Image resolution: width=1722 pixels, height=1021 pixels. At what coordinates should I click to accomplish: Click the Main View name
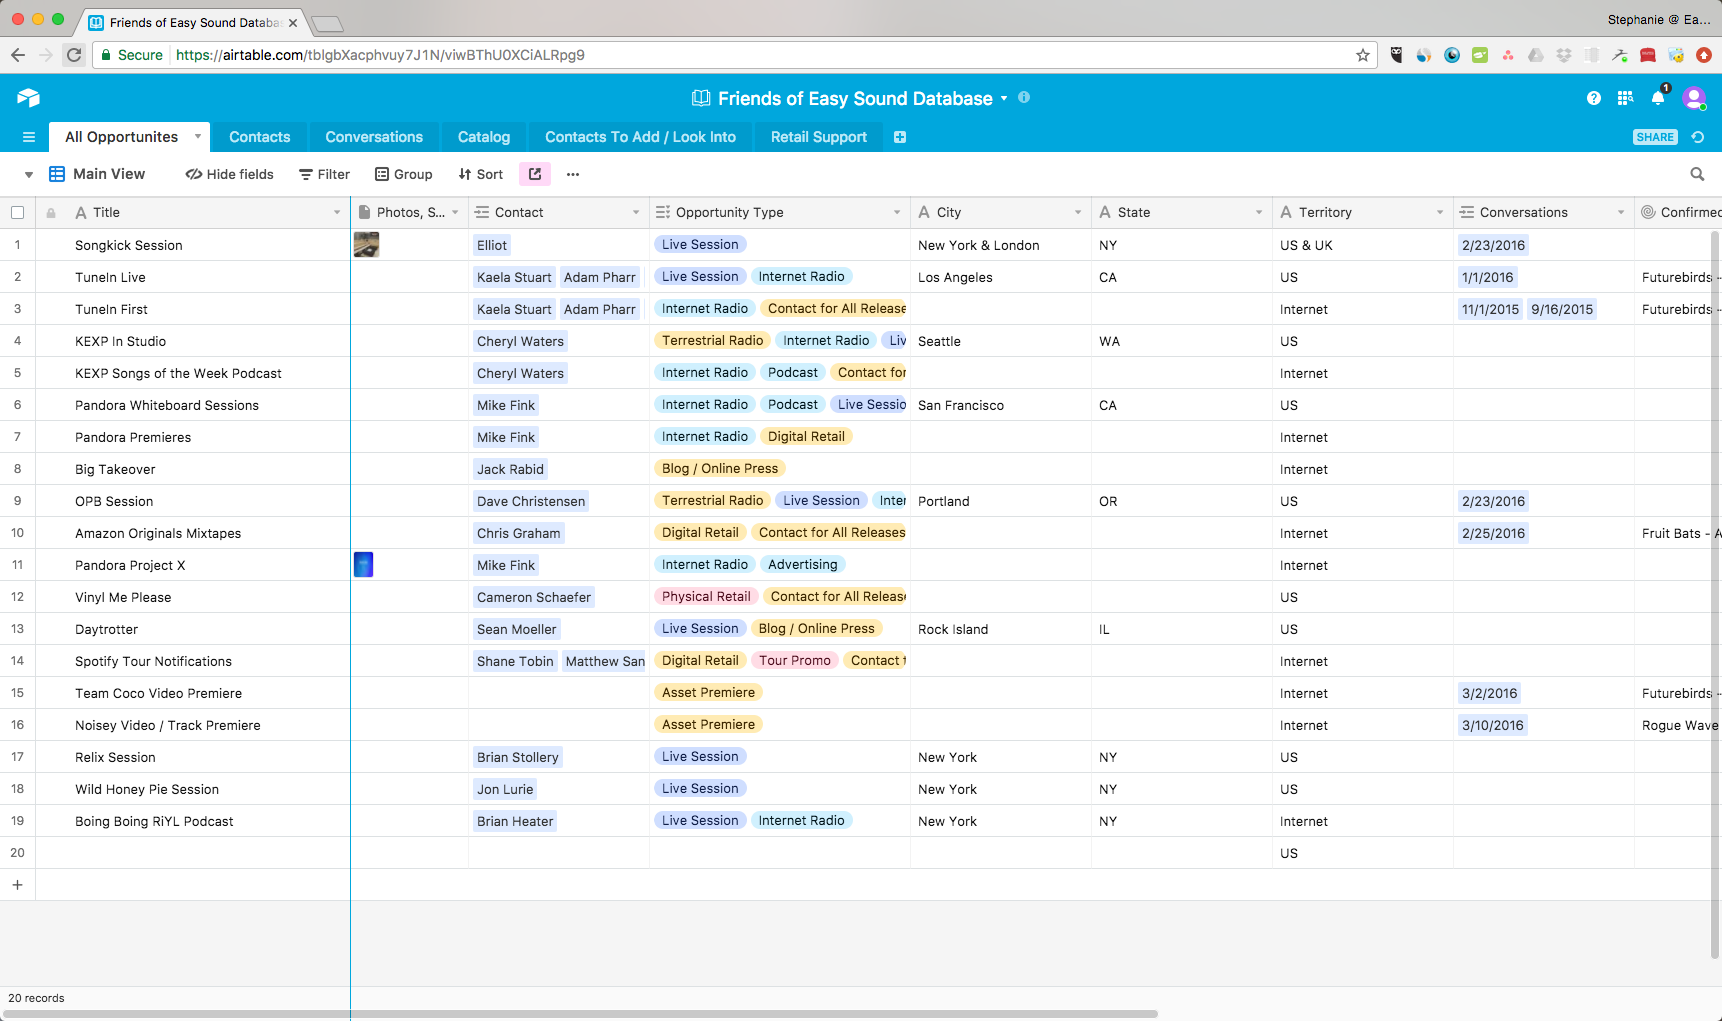[x=109, y=174]
